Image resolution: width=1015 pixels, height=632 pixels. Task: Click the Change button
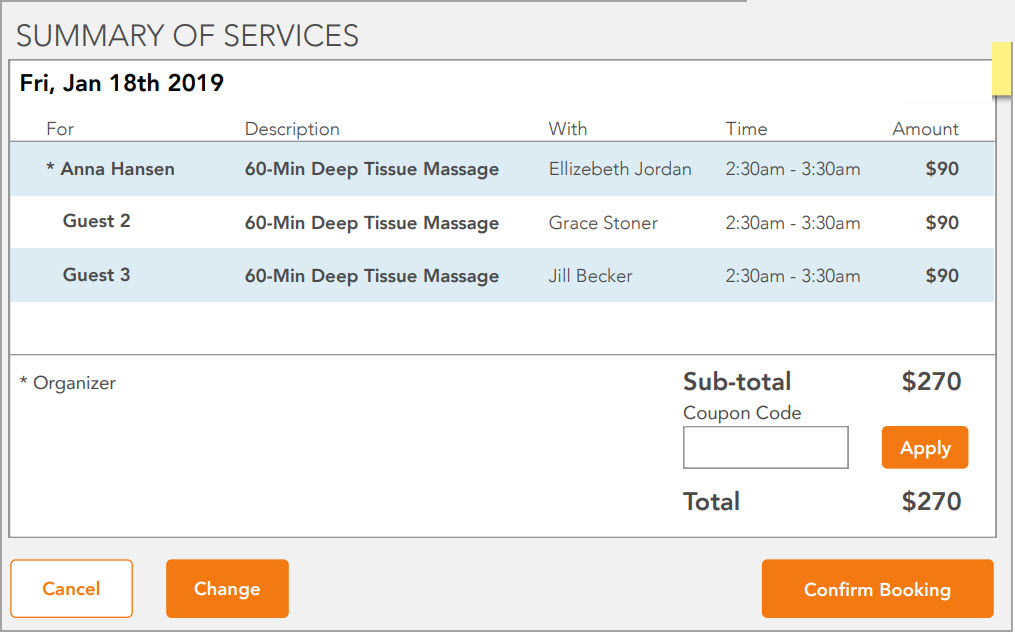point(227,589)
